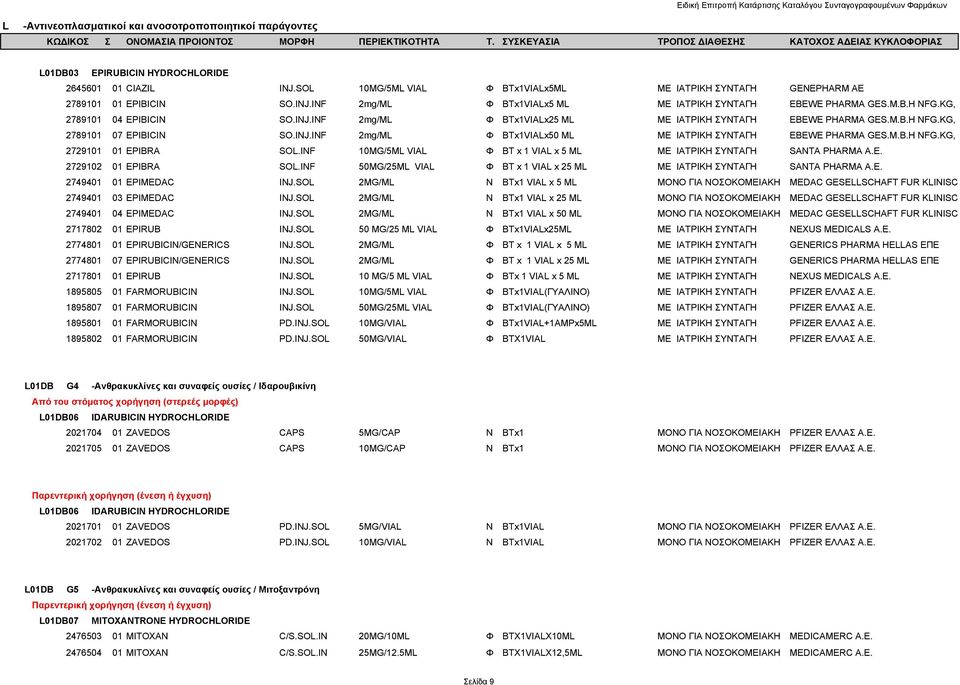
Task: Select EPIBICIN with packaging BTx1VIALx5 ML
Action: click(146, 104)
